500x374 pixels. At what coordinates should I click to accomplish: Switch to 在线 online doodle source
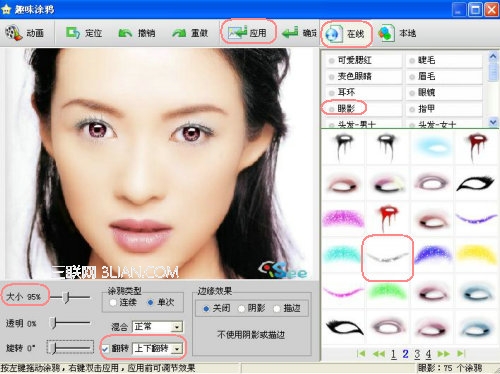[x=345, y=34]
